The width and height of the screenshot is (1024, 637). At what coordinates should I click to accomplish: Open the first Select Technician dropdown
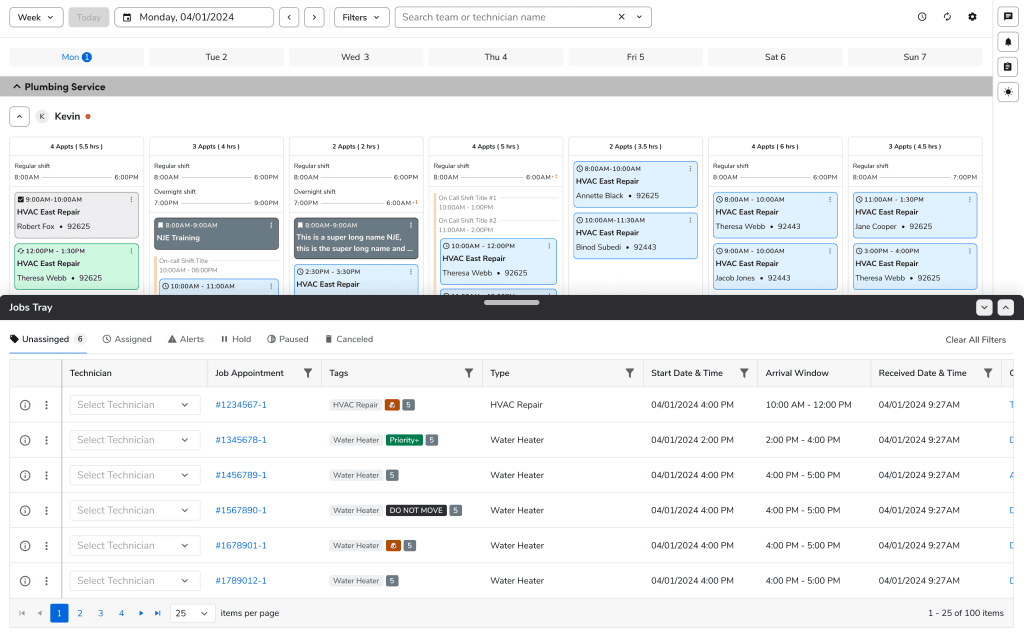134,404
